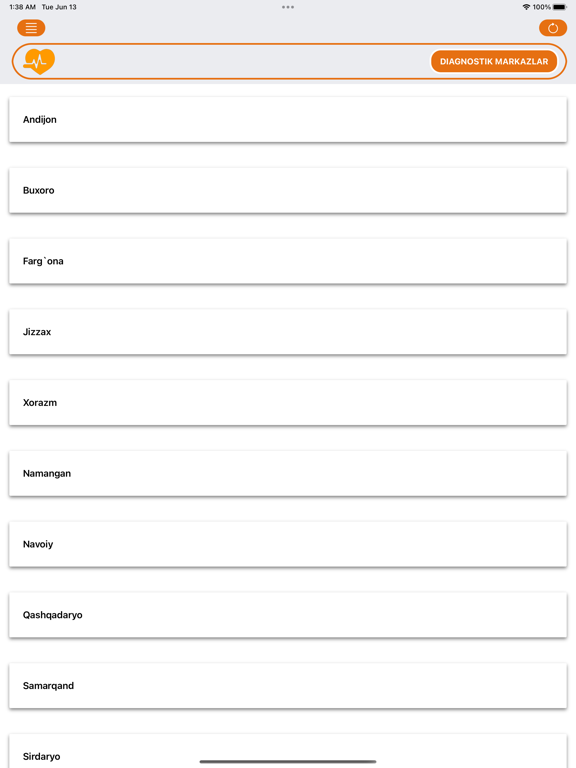Choose Jizzax from the list
This screenshot has width=576, height=768.
pos(288,332)
